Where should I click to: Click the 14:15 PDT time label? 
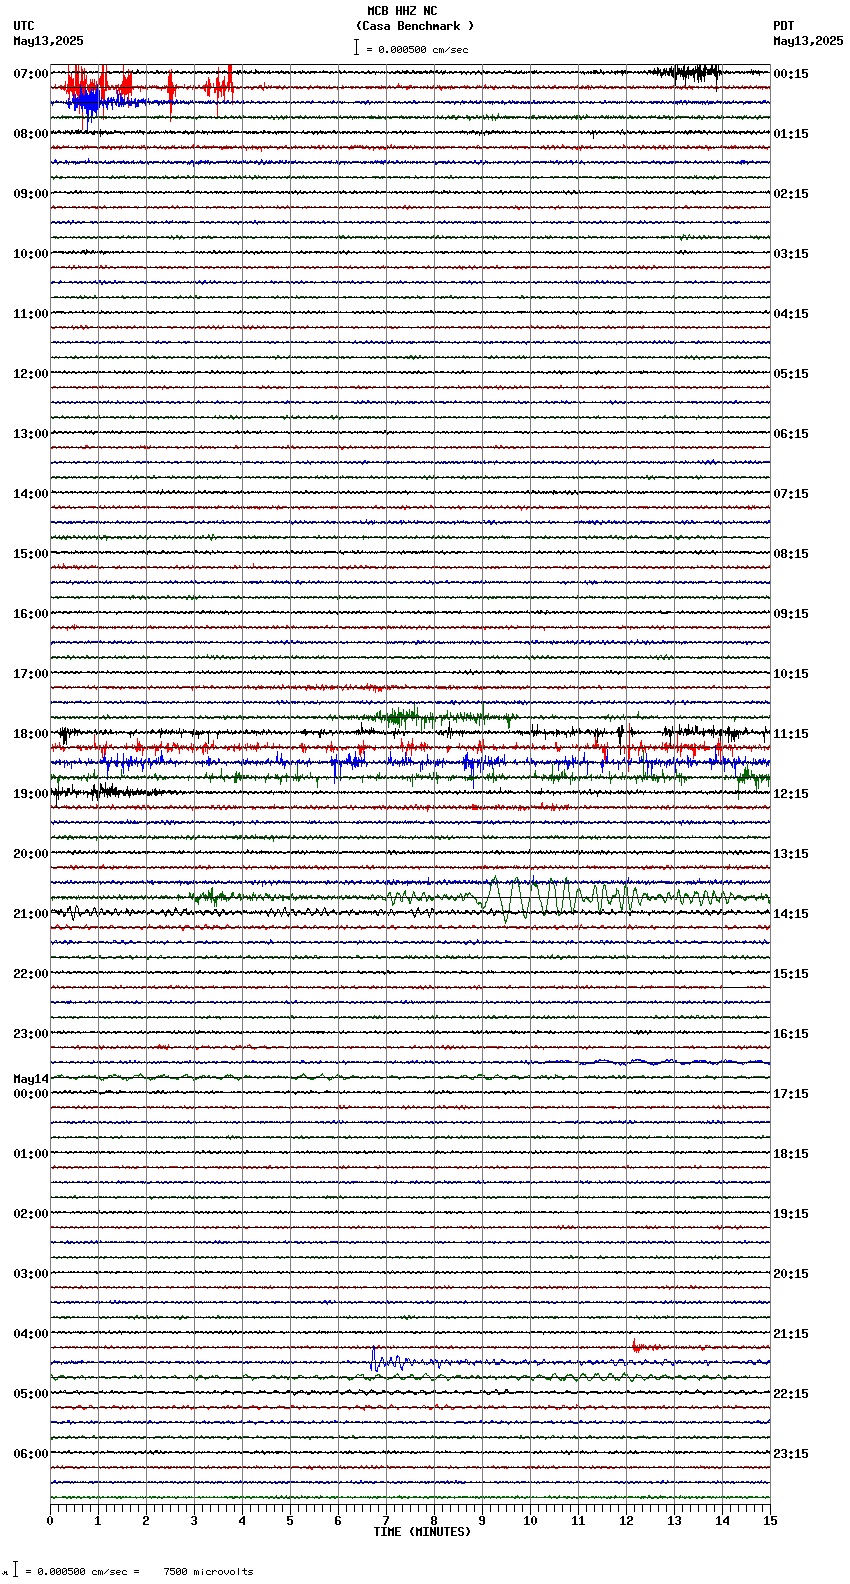point(791,914)
